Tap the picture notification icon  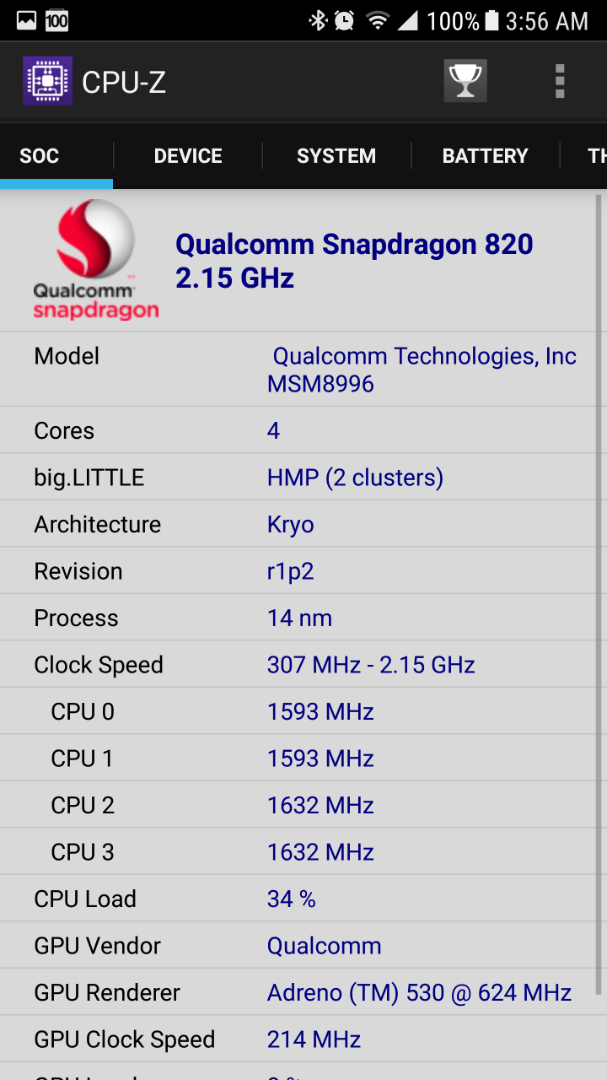point(27,21)
